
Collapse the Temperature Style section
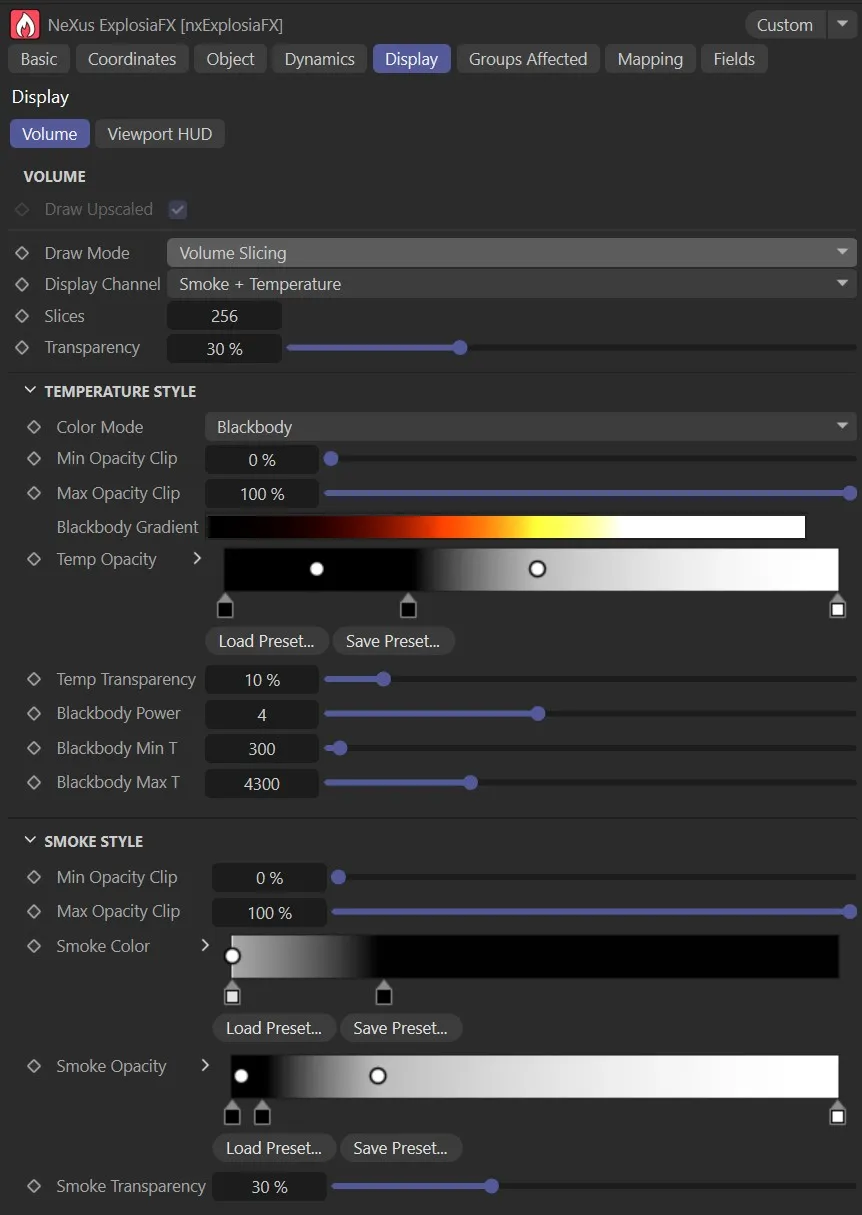29,391
